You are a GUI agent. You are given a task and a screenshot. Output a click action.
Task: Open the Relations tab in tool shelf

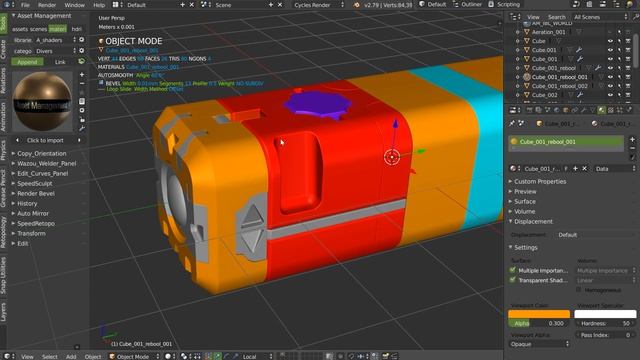tap(3, 80)
